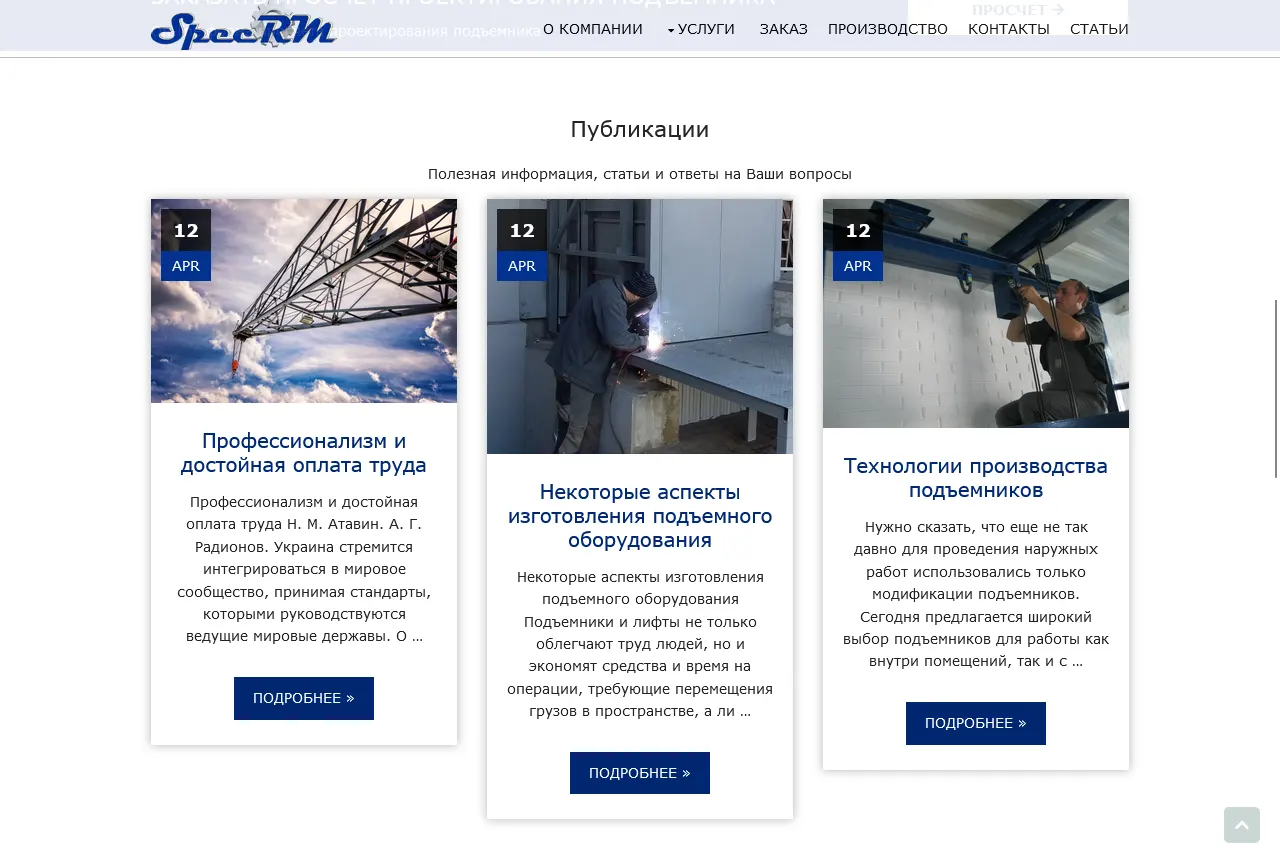The height and width of the screenshot is (863, 1280).
Task: Click the scroll-to-top arrow button
Action: pos(1241,825)
